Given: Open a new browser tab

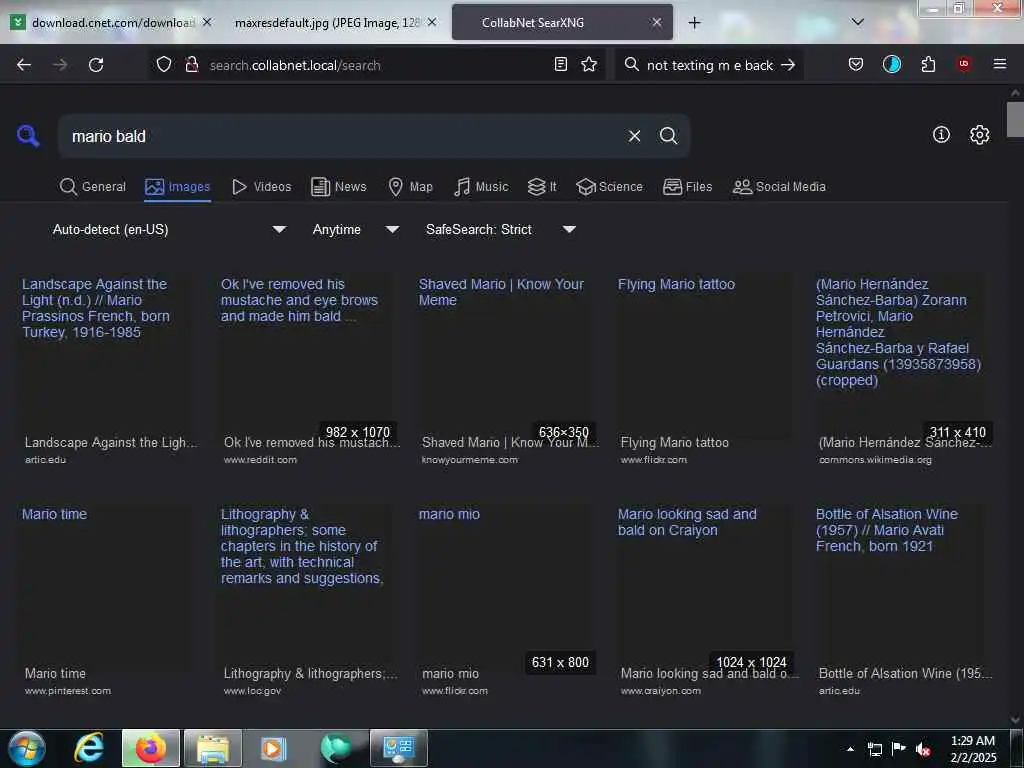Looking at the screenshot, I should (x=694, y=23).
